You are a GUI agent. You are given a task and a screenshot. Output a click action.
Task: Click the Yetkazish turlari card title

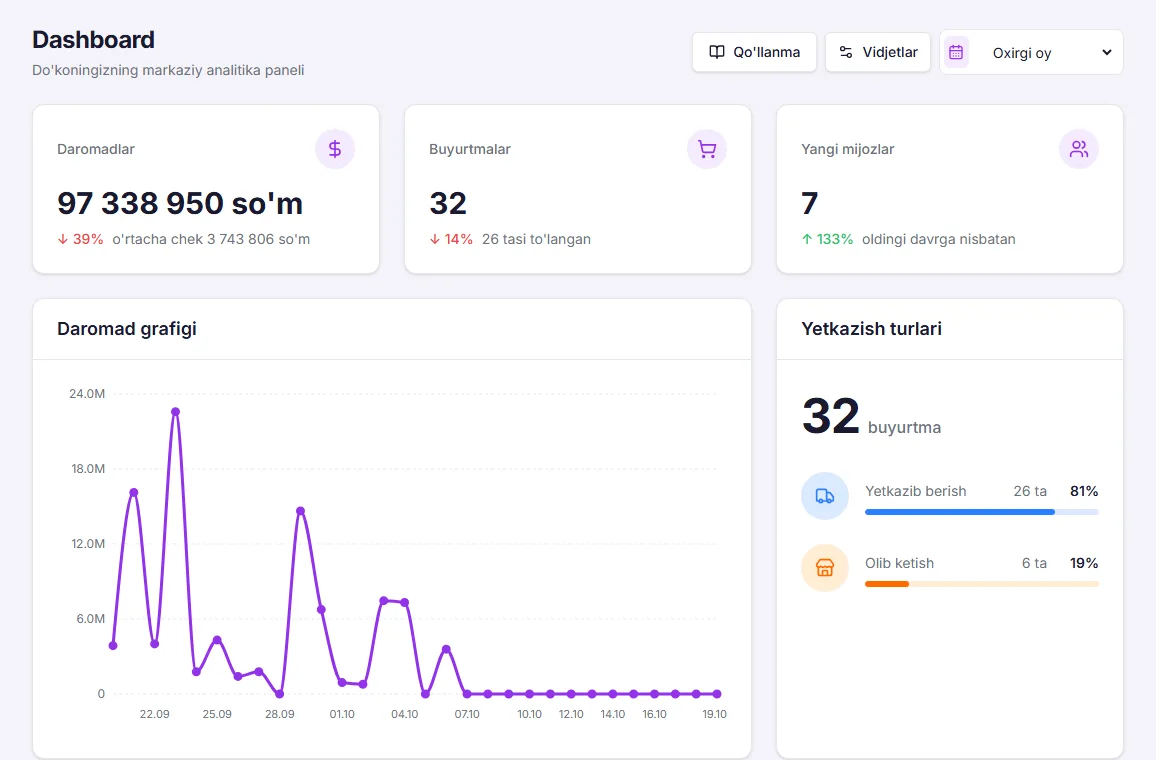tap(871, 329)
